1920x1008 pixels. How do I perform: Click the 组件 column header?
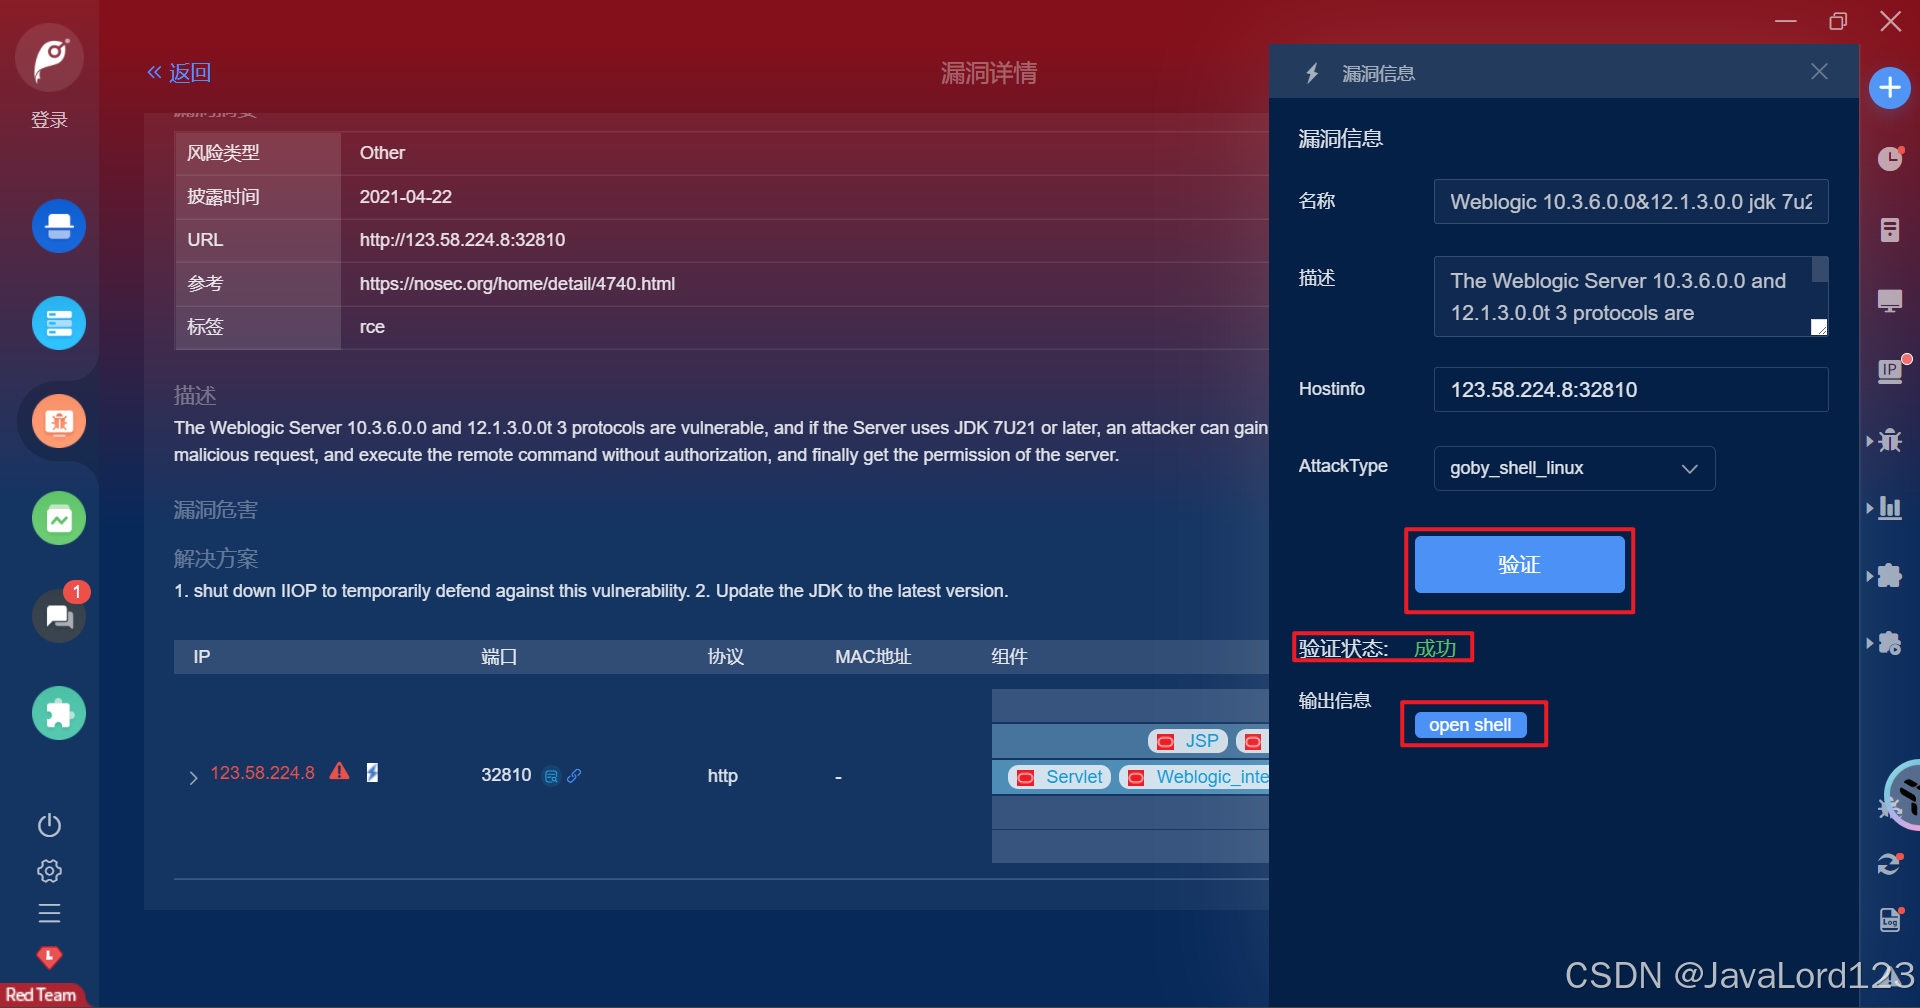(1010, 657)
